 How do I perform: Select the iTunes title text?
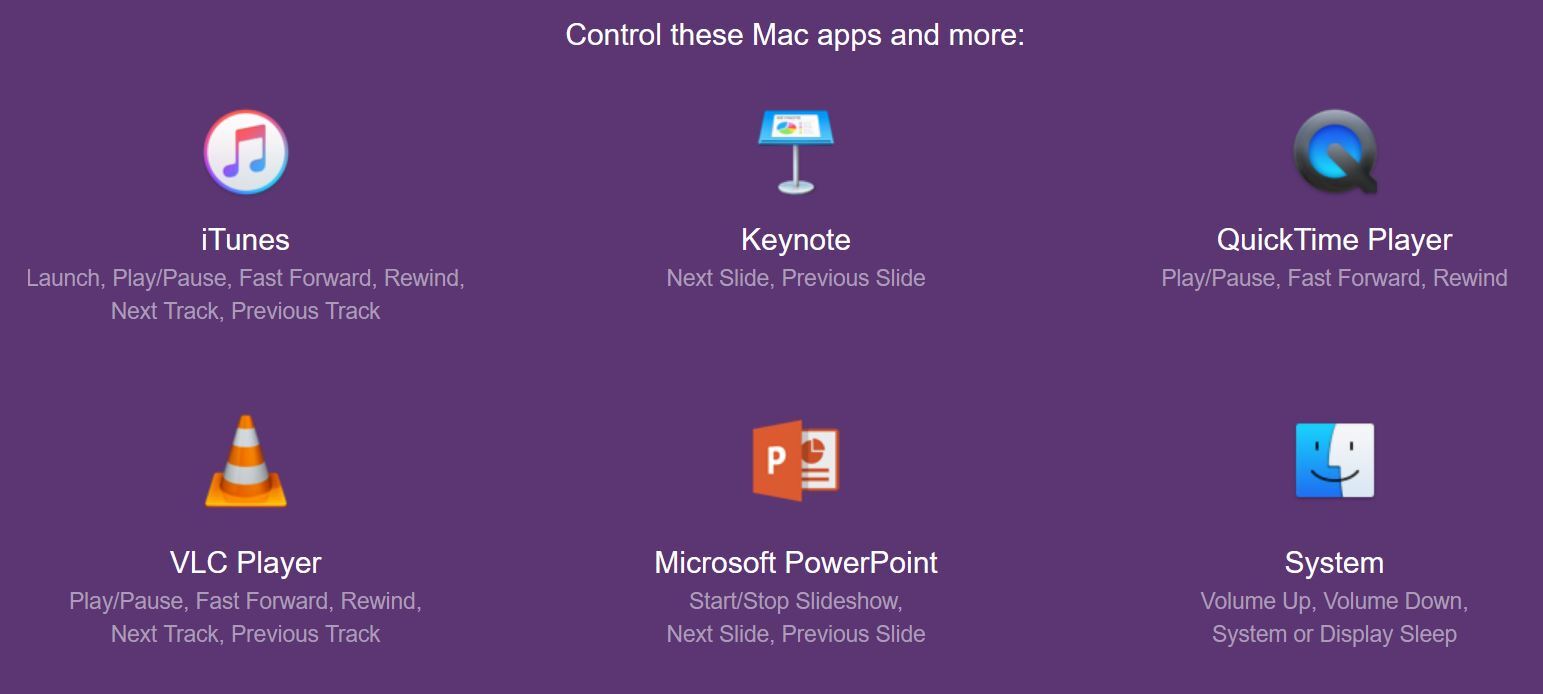point(246,240)
